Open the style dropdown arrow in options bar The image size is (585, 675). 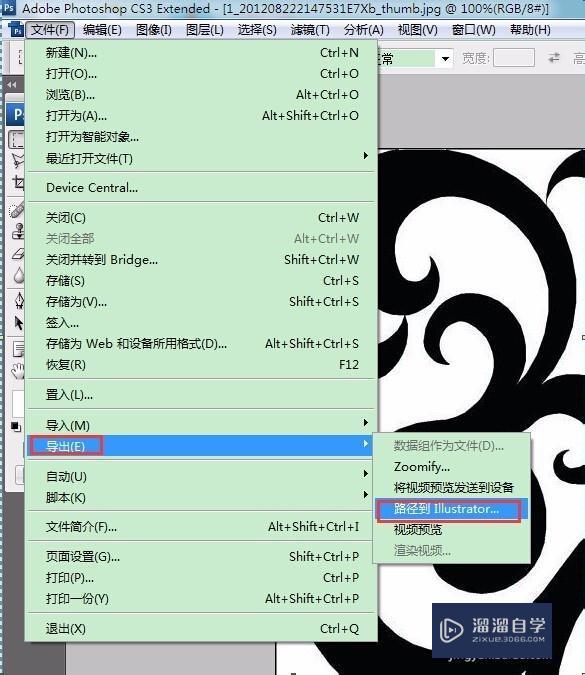[x=446, y=58]
